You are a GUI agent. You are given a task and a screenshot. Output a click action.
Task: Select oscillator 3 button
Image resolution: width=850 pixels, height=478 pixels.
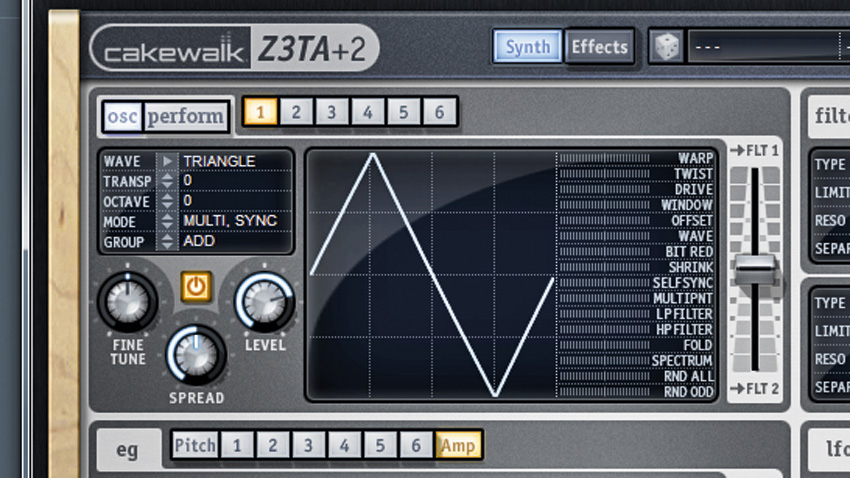point(332,112)
